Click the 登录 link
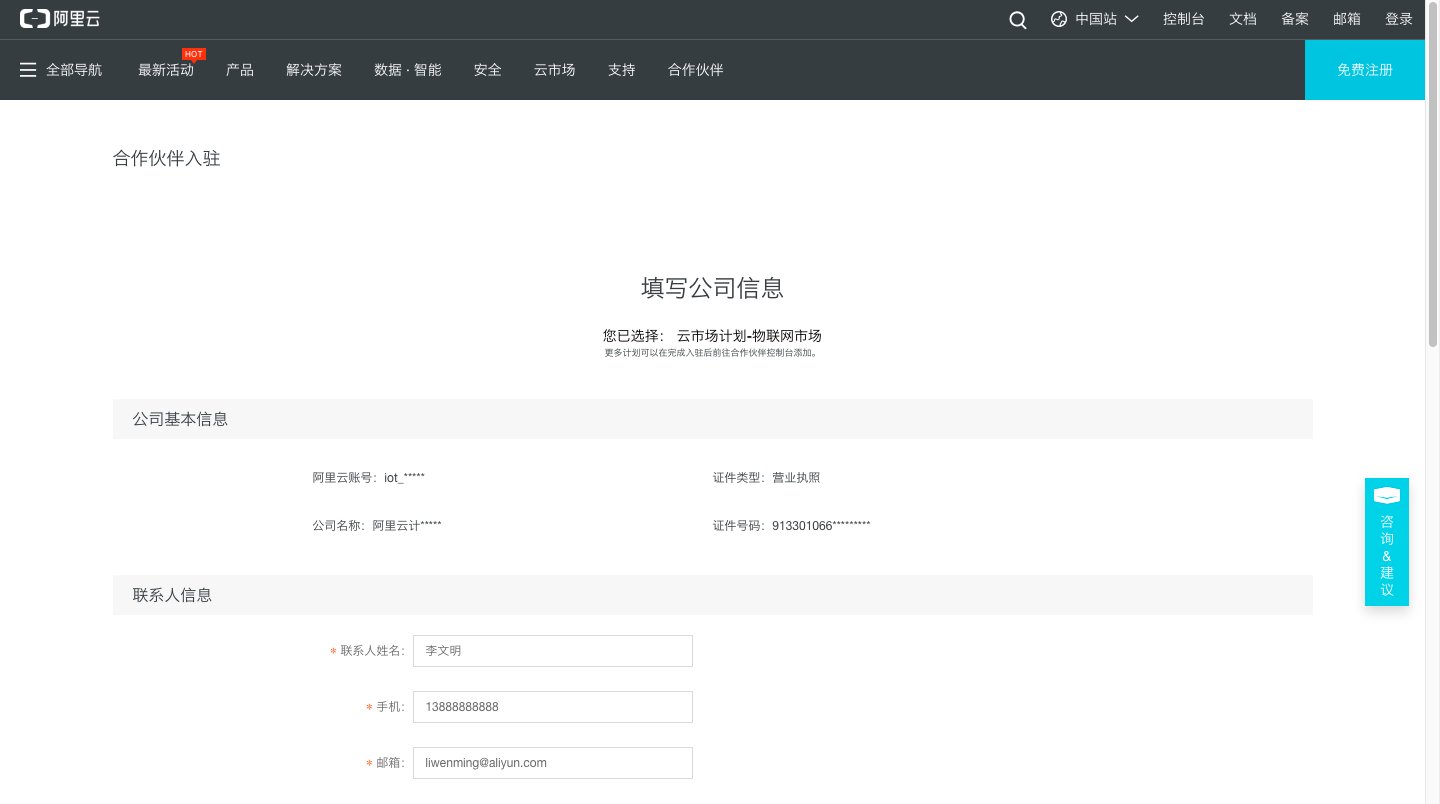Viewport: 1440px width, 804px height. (1398, 19)
